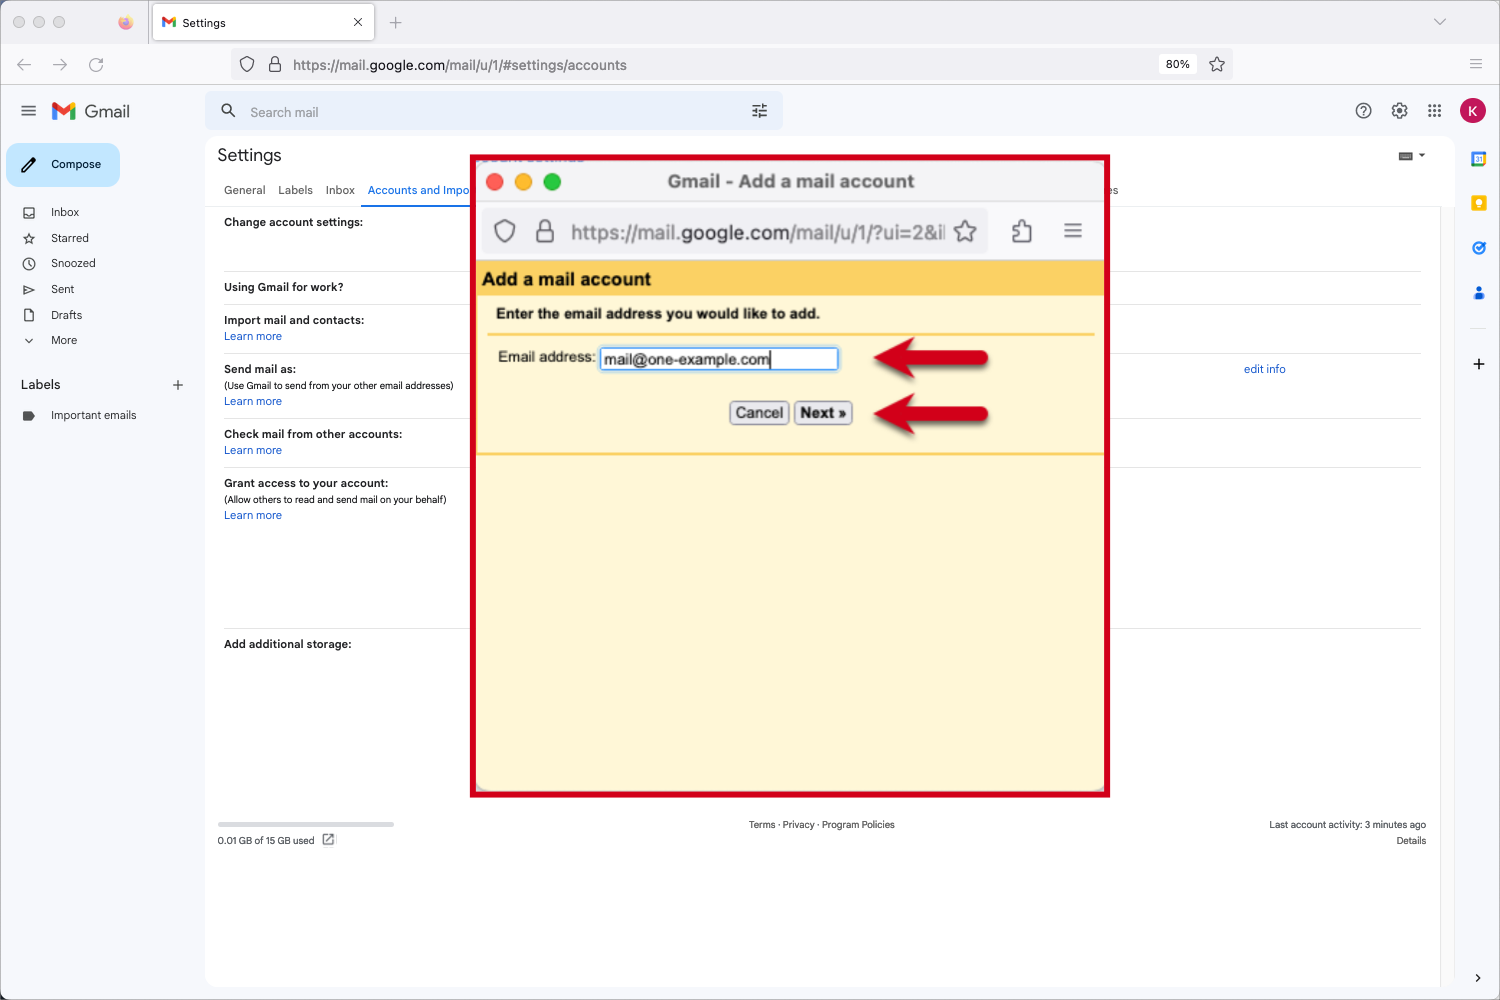
Task: Click the Firefox logo tab icon
Action: pos(125,22)
